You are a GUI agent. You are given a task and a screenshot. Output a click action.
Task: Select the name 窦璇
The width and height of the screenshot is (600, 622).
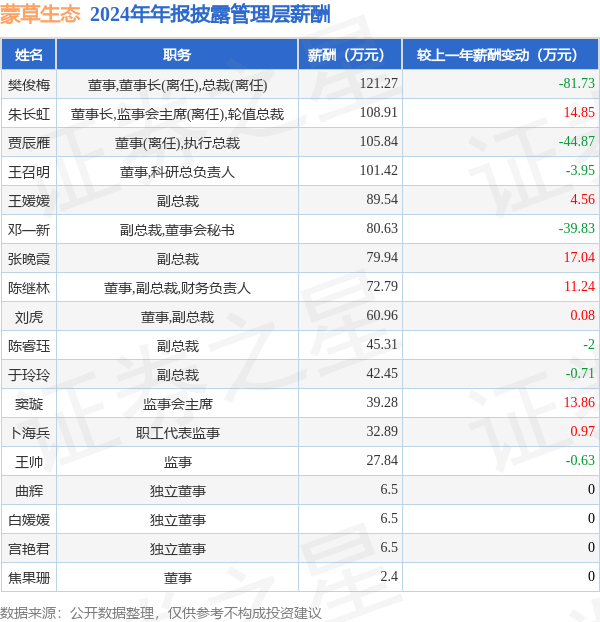click(29, 404)
